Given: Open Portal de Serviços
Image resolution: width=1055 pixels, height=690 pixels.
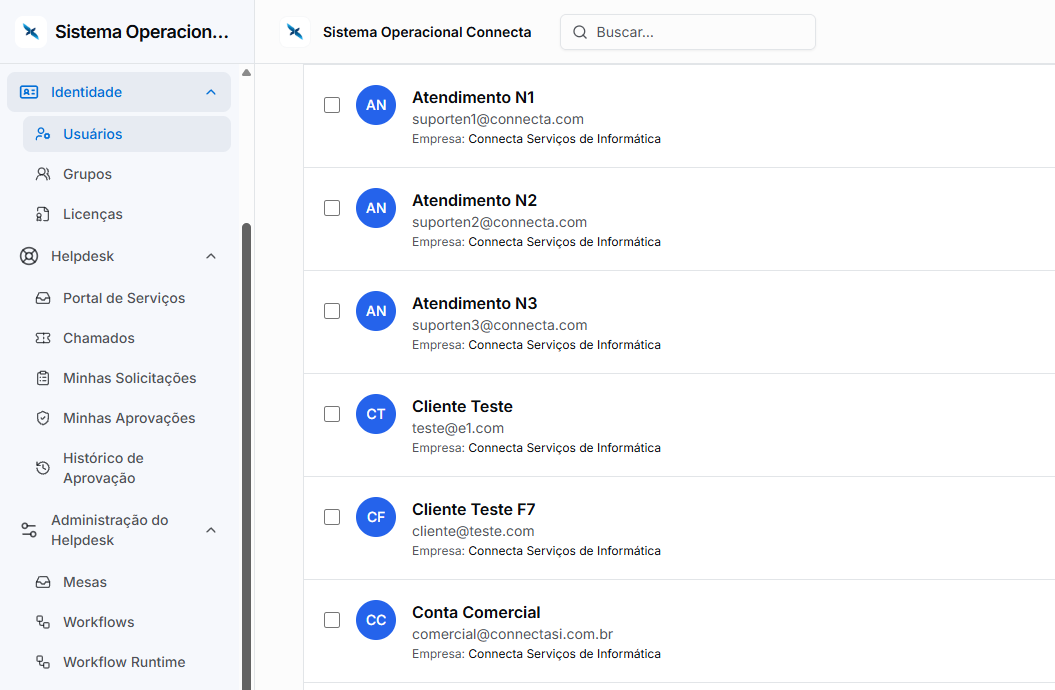Looking at the screenshot, I should [x=127, y=298].
